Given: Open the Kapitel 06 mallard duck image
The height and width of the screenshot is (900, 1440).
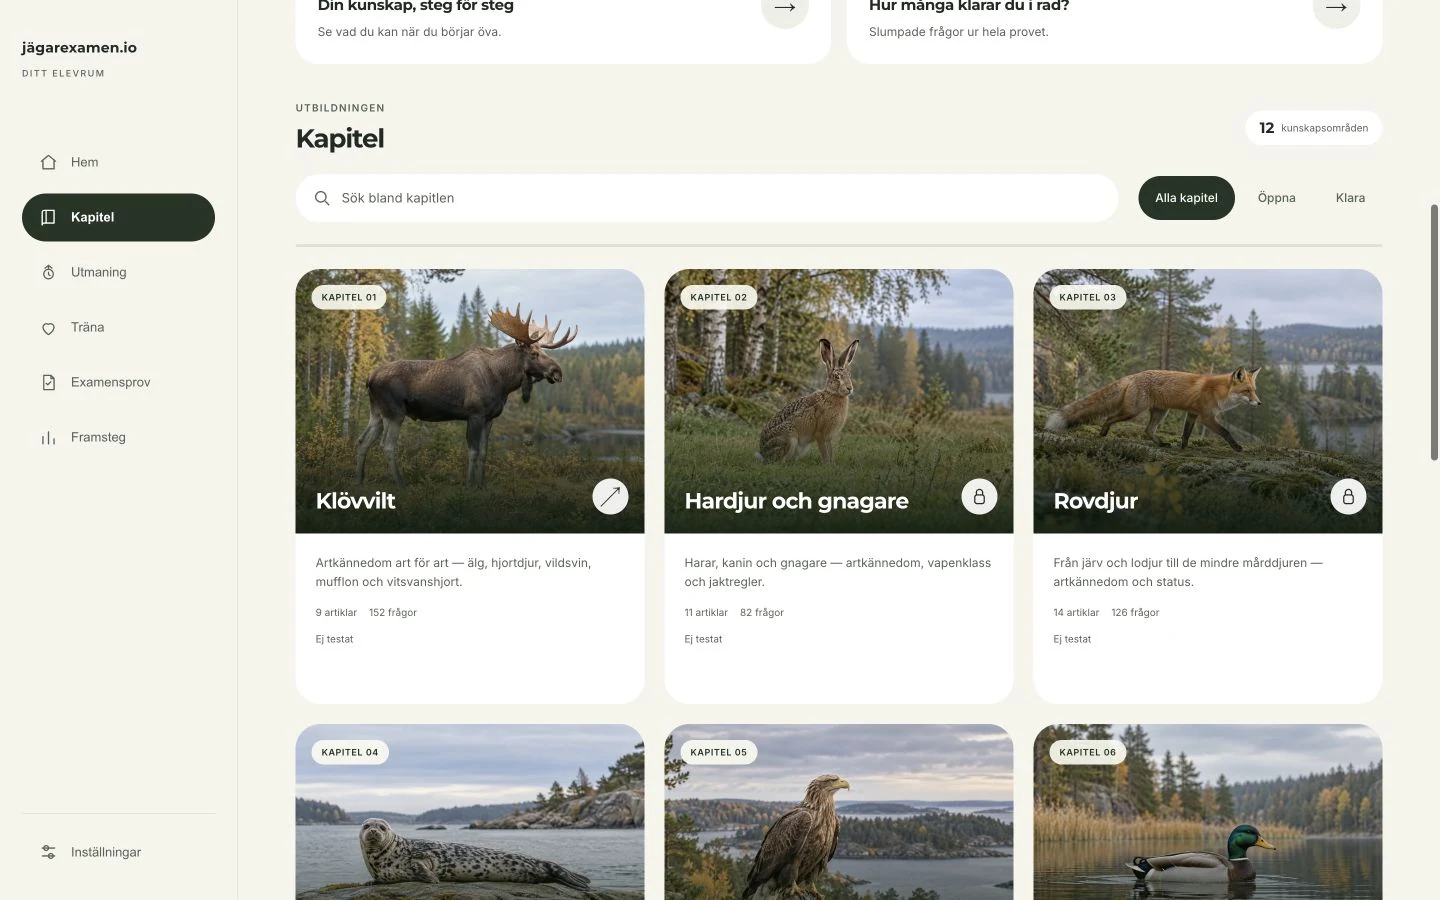Looking at the screenshot, I should pos(1208,812).
